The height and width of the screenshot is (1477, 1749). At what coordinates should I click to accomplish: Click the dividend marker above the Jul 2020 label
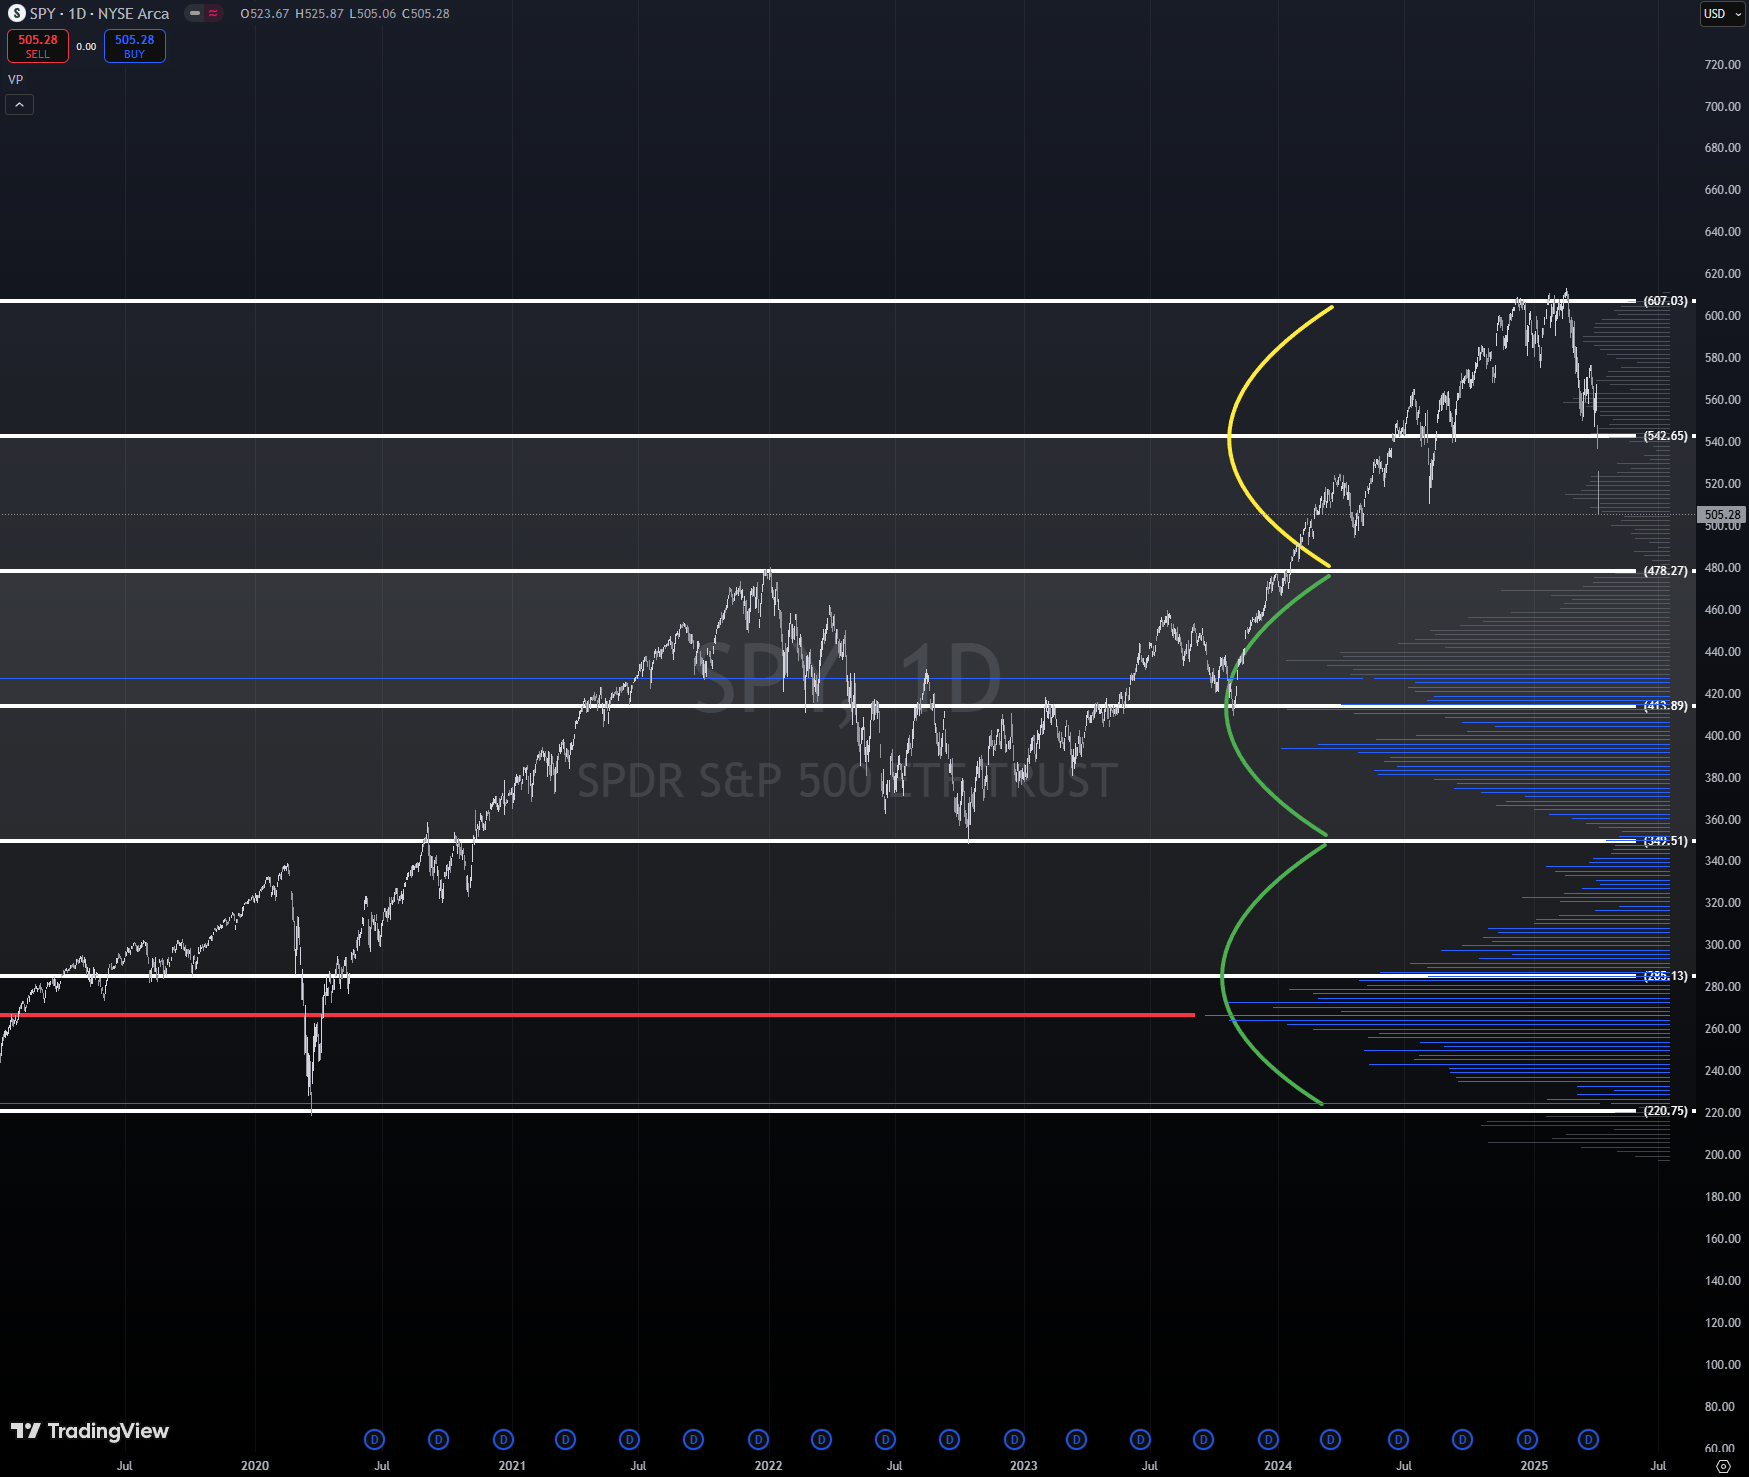pyautogui.click(x=374, y=1440)
